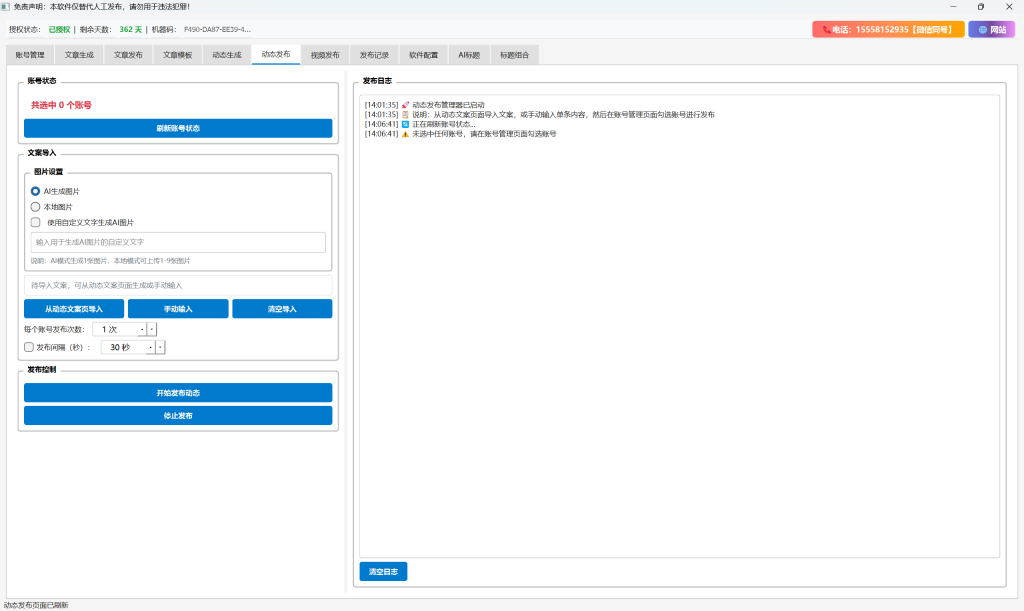Enable 使用自定义文字生成AI图片 checkbox
The height and width of the screenshot is (611, 1024).
36,222
